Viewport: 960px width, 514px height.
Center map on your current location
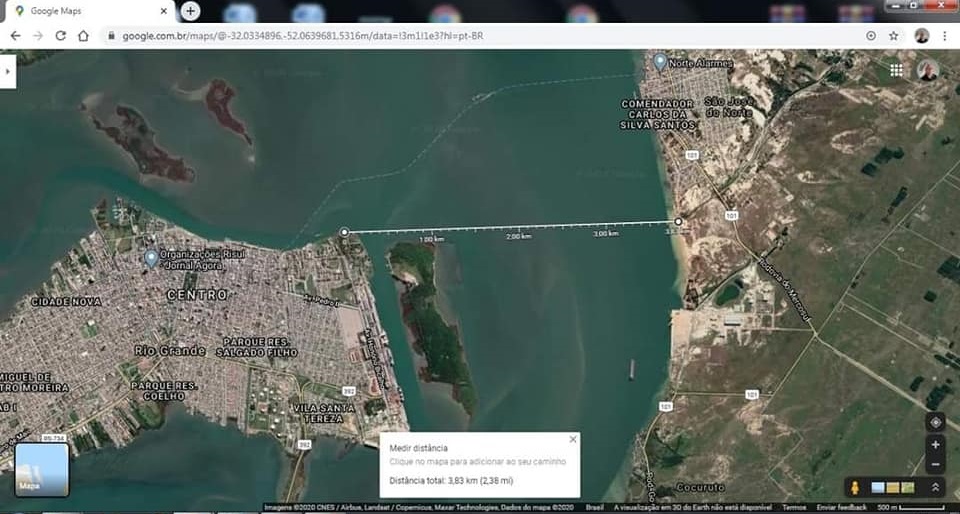[x=936, y=422]
